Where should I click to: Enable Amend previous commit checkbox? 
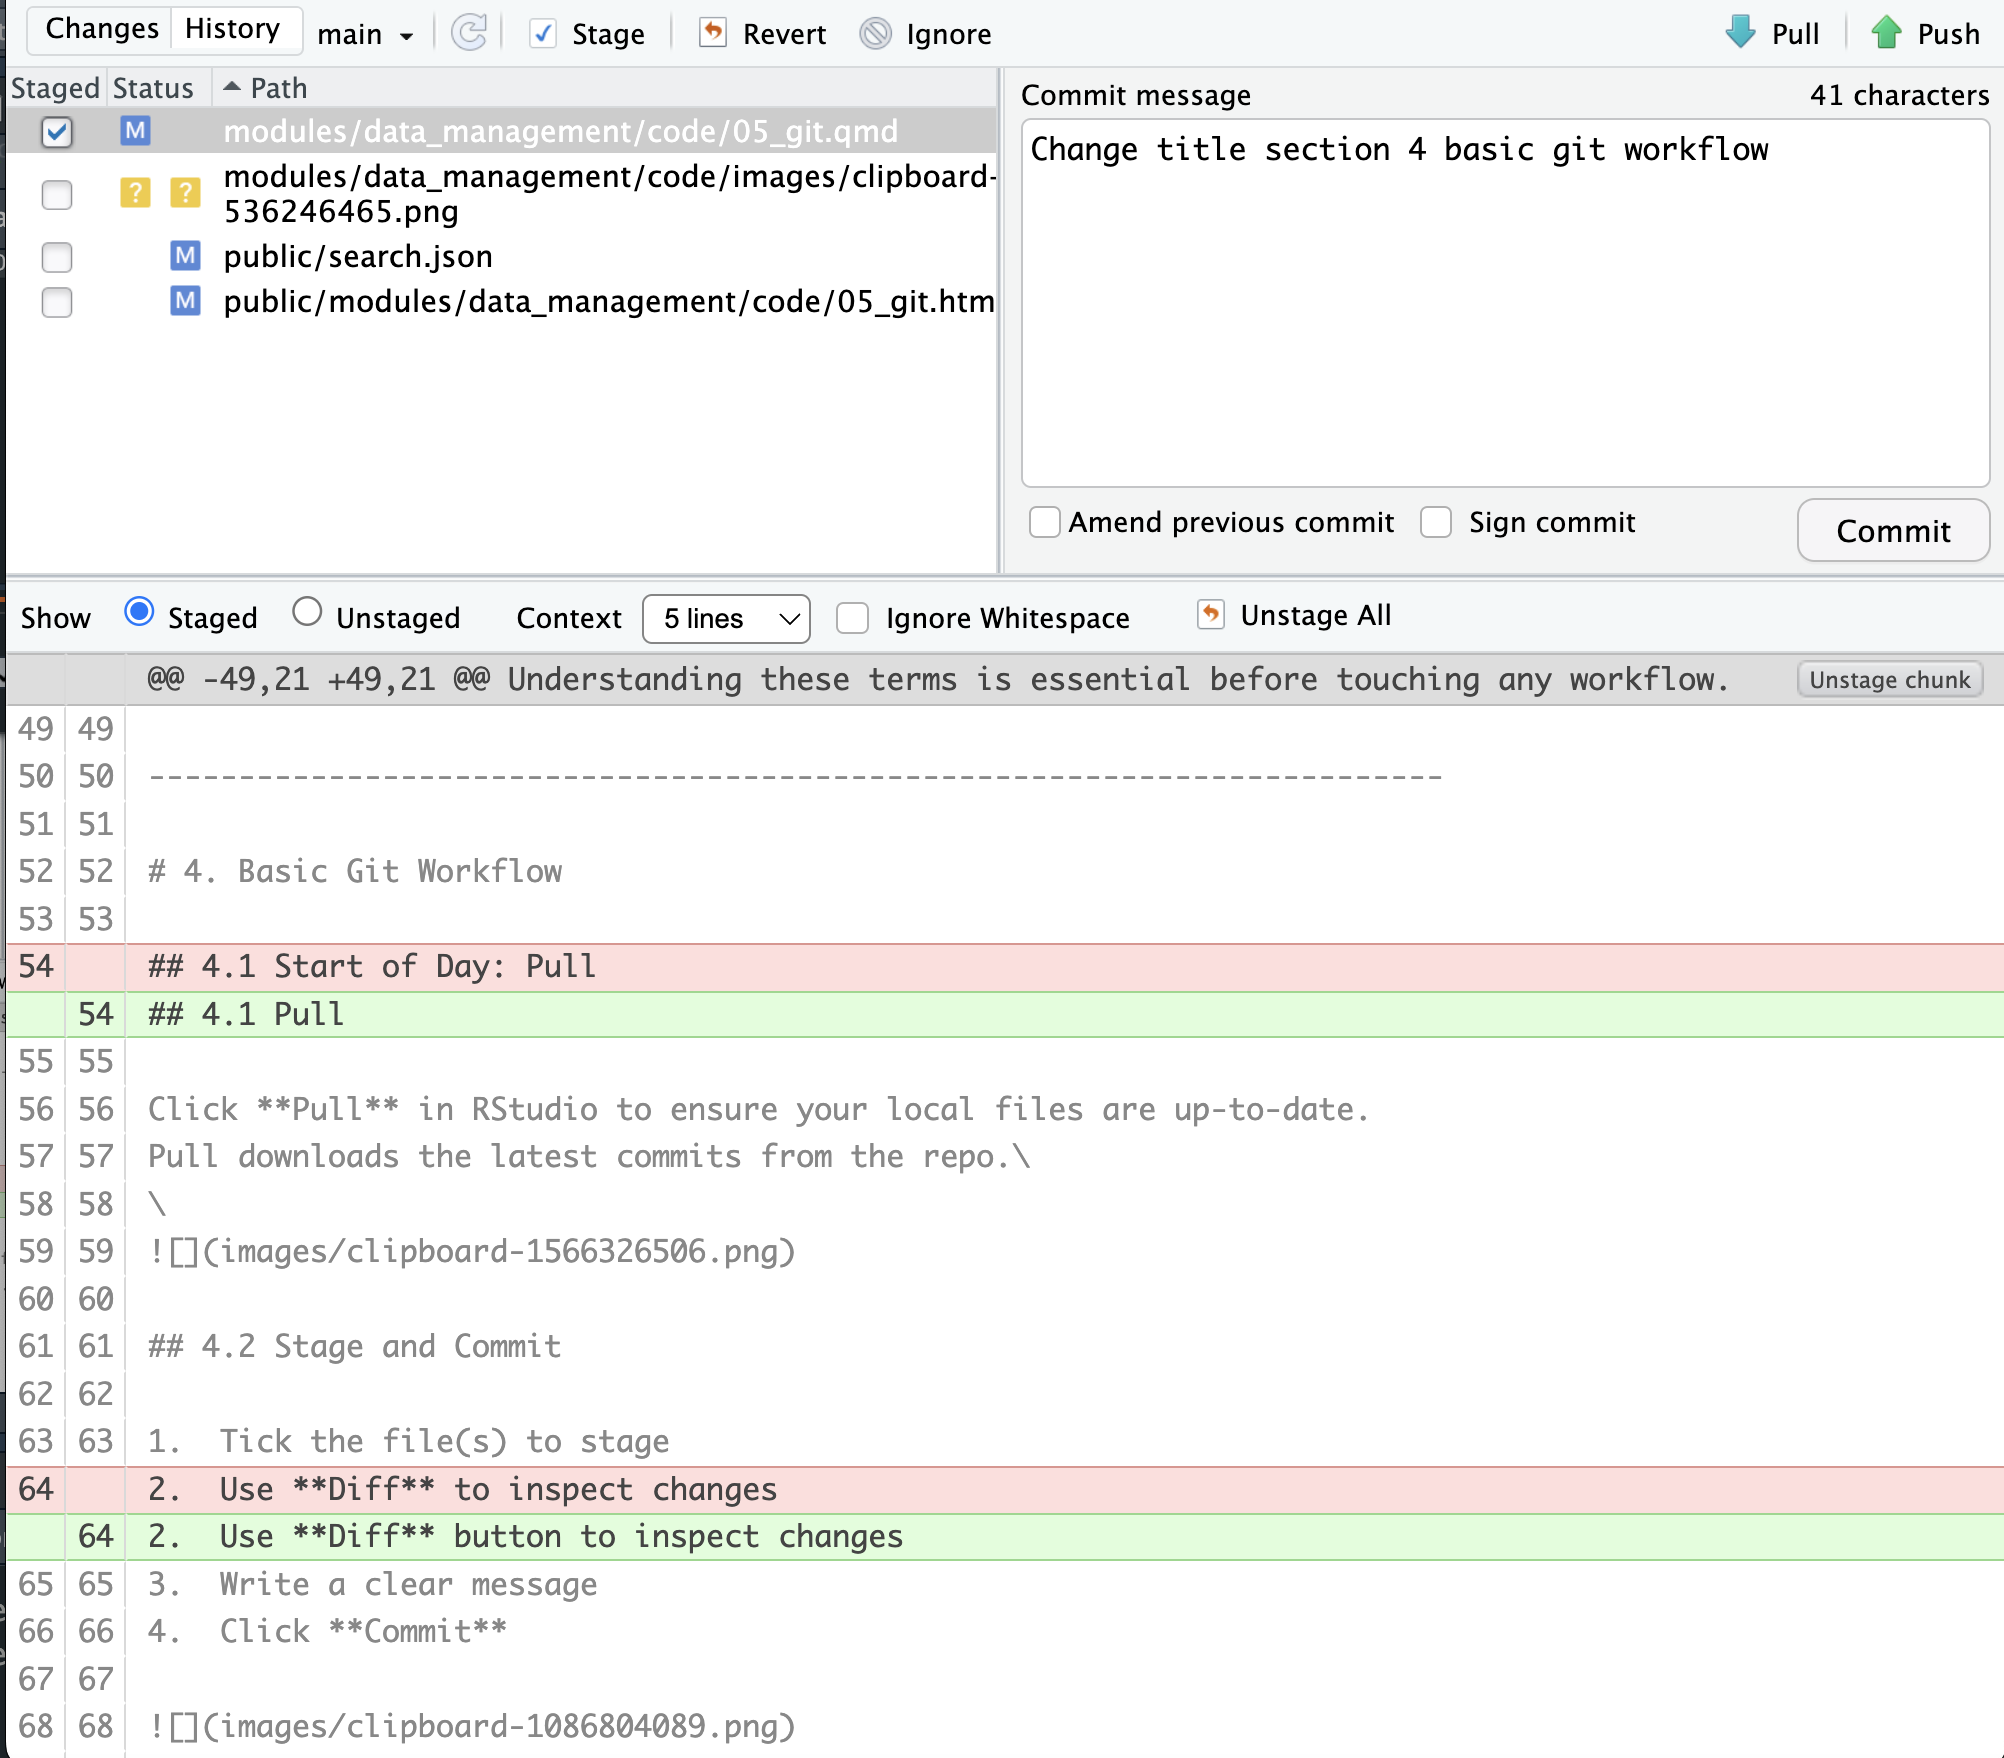pyautogui.click(x=1045, y=522)
